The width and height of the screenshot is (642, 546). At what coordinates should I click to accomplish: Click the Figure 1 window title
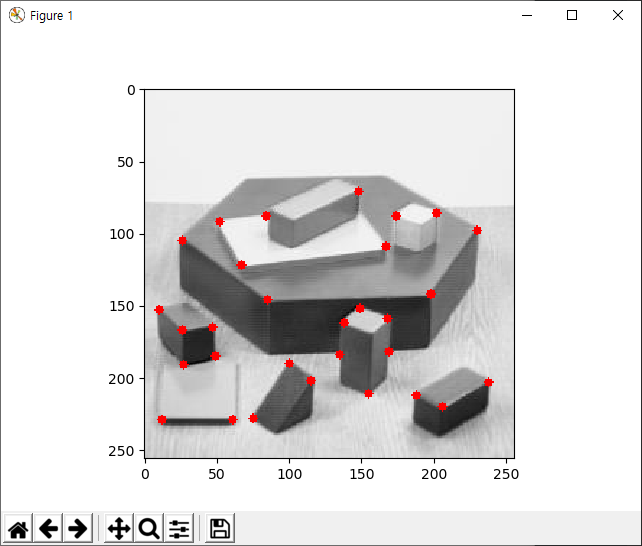tap(52, 16)
